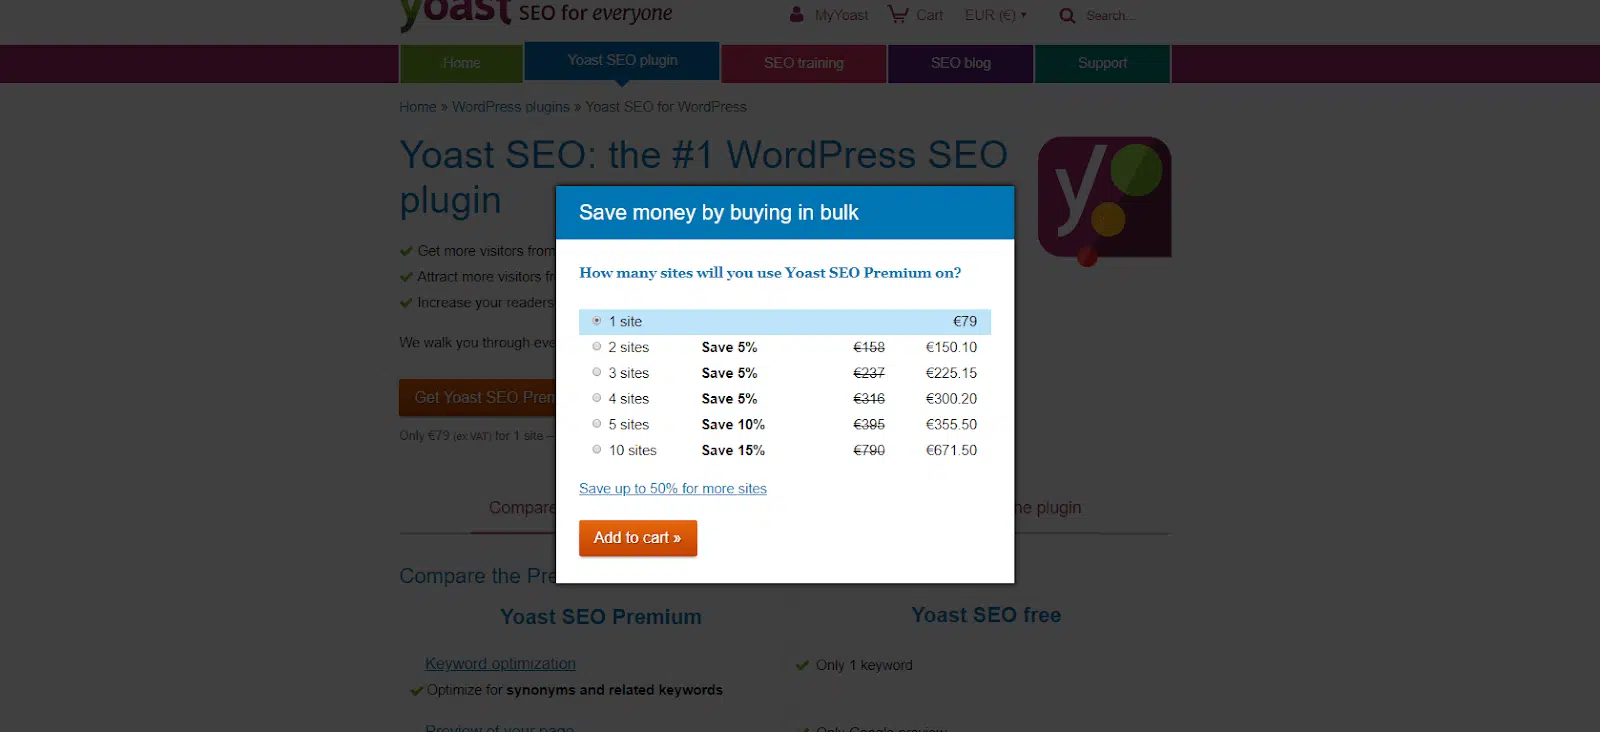1600x732 pixels.
Task: Choose the 5 sites radio button
Action: (597, 424)
